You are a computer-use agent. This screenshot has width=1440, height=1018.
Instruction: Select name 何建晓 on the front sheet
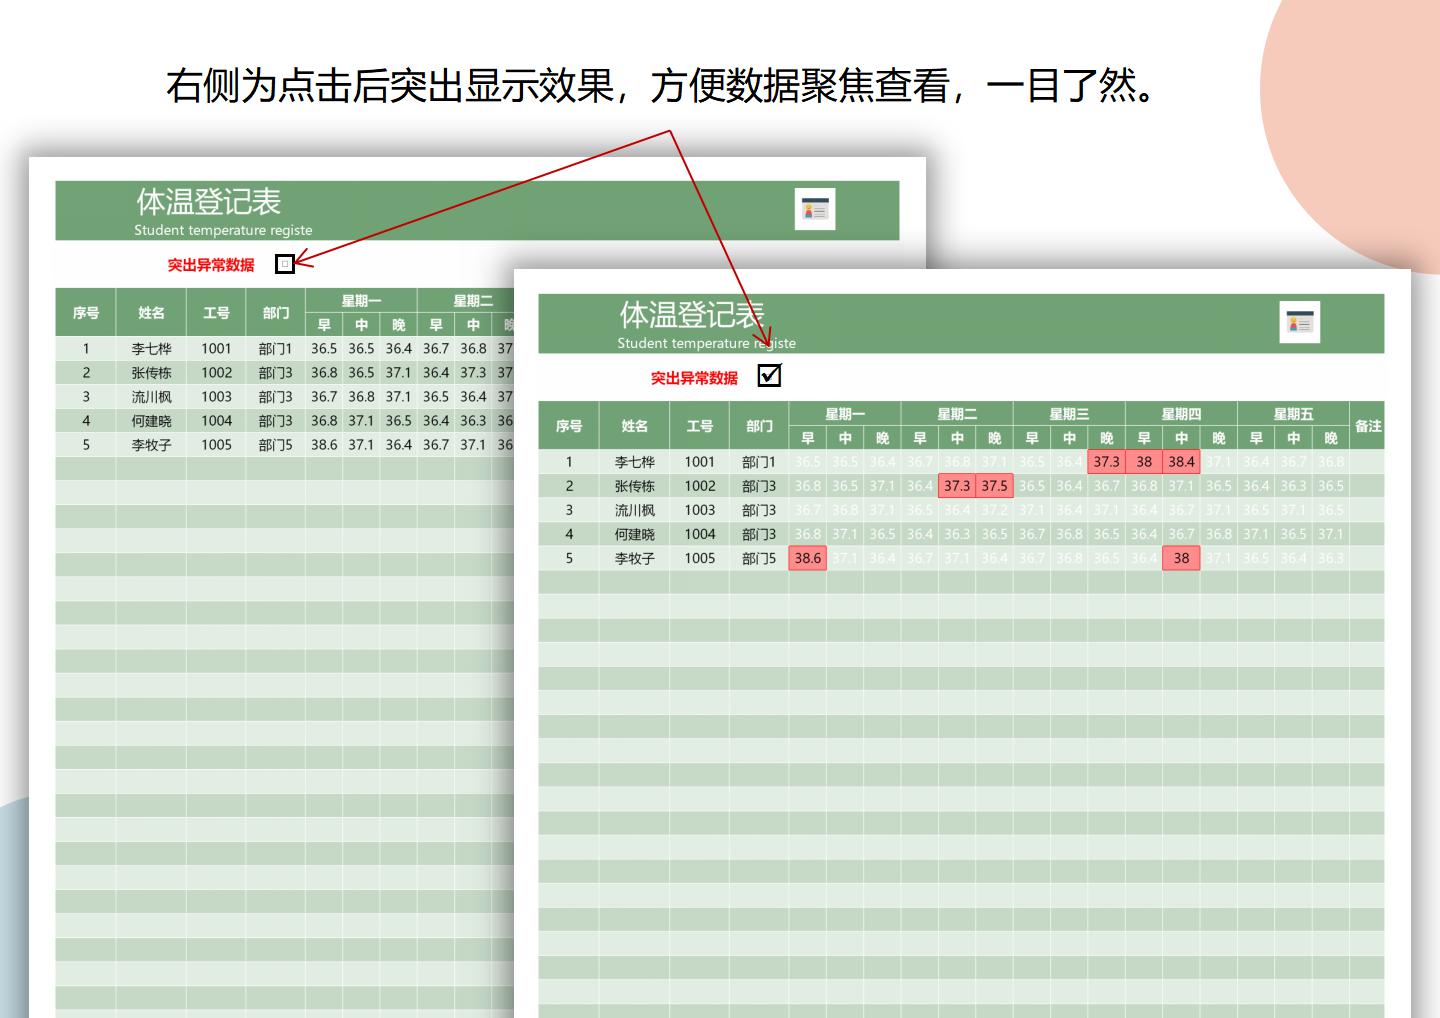coord(634,534)
